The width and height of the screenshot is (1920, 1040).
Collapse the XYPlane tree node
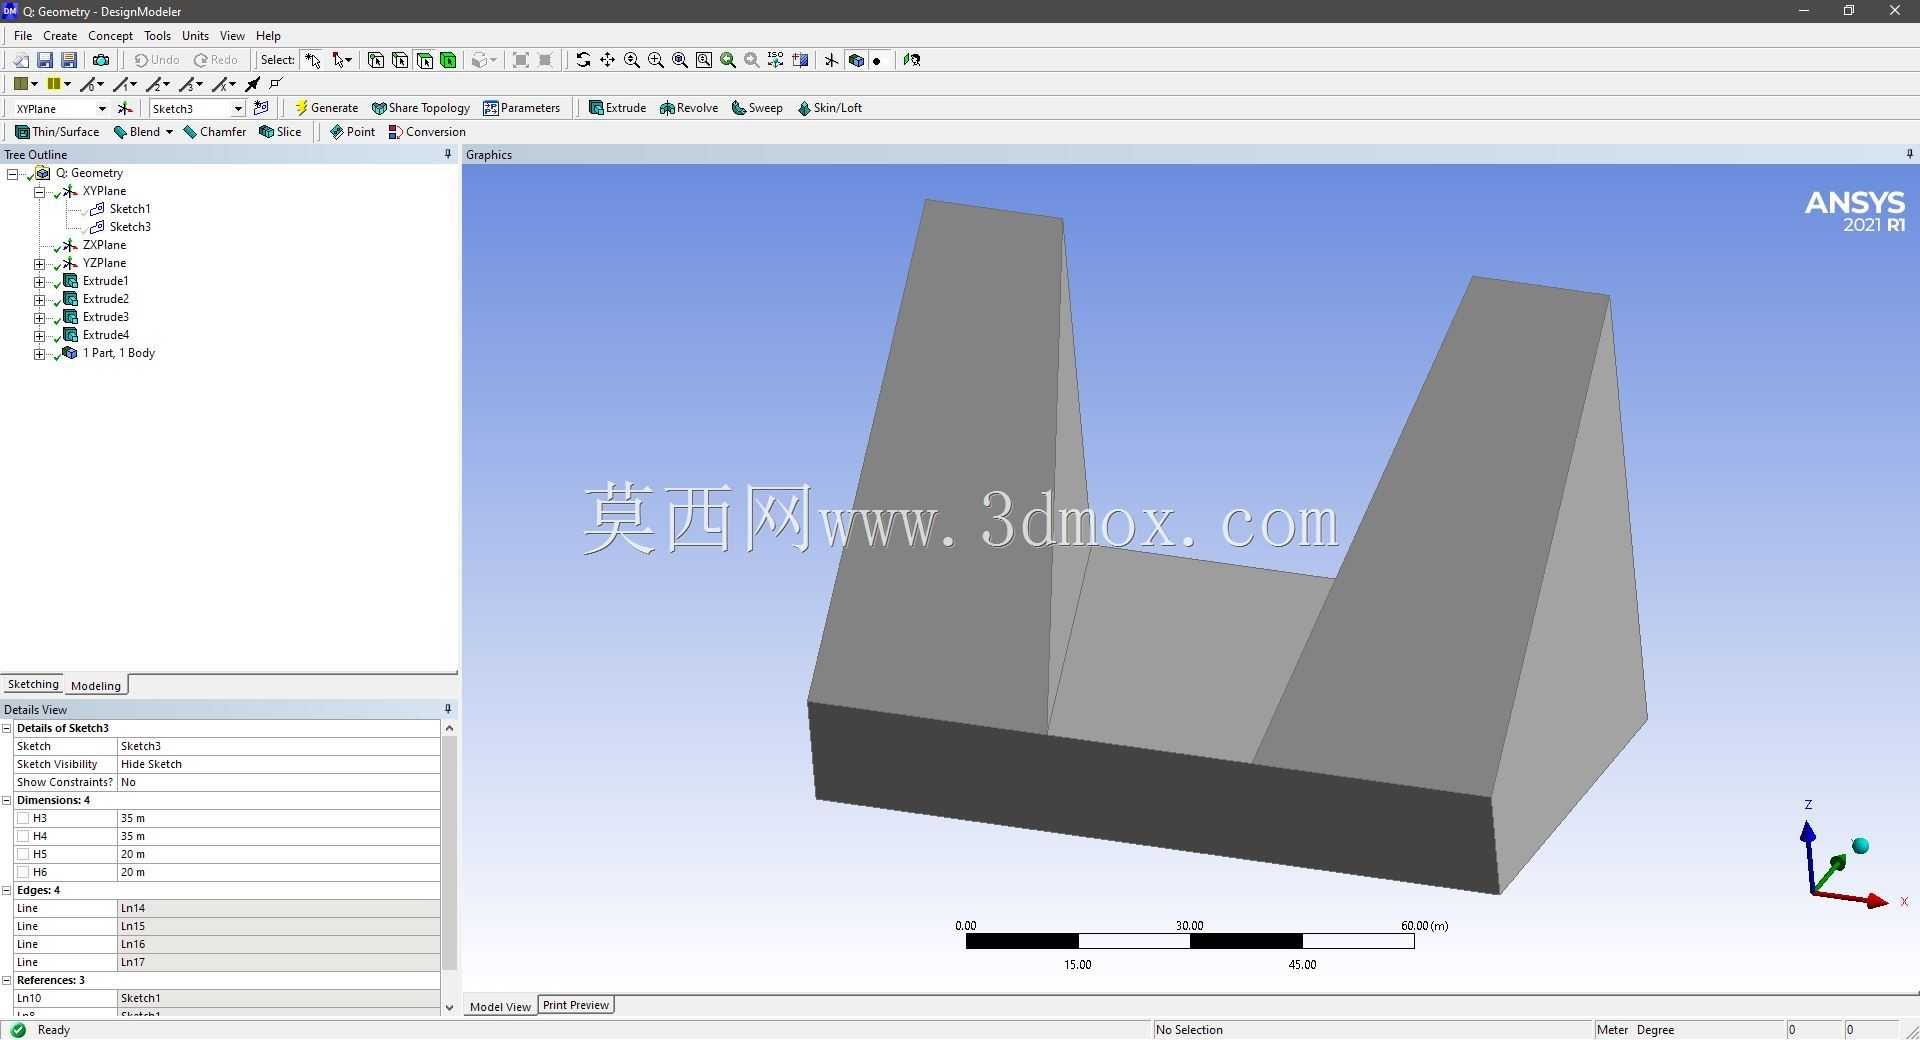40,191
